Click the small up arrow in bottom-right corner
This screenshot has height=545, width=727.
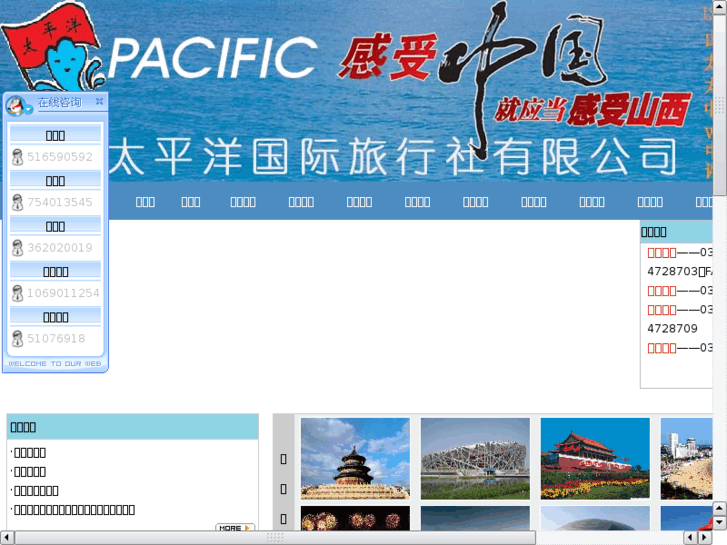point(720,508)
